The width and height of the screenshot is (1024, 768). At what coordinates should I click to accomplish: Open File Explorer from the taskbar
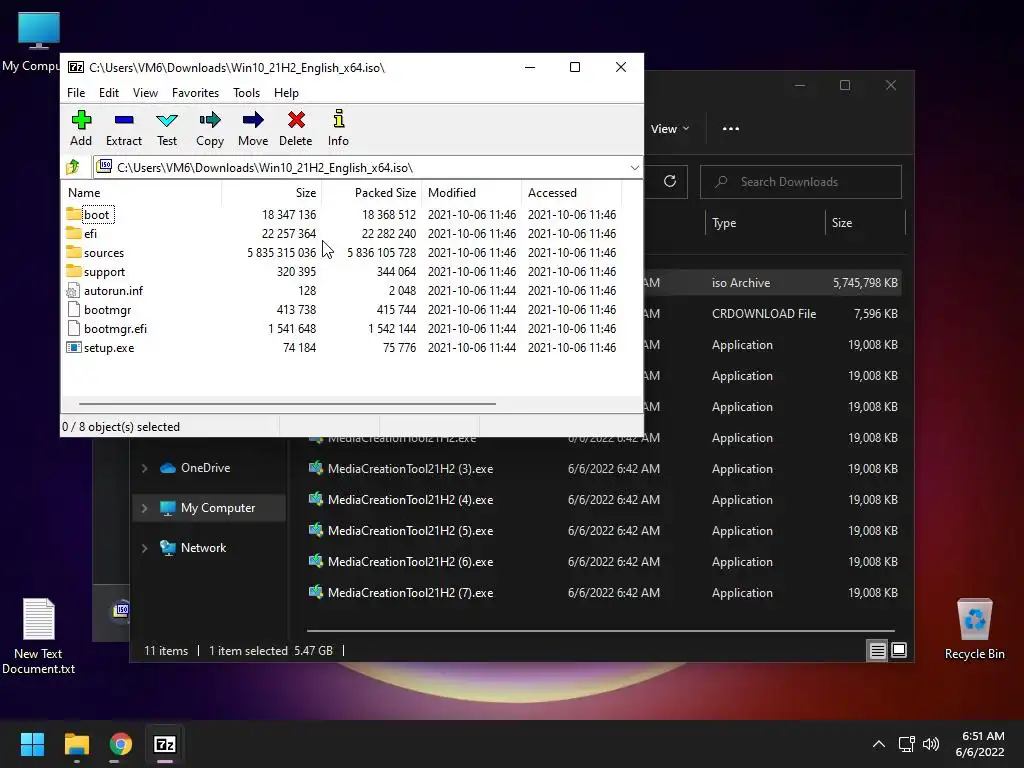[76, 744]
